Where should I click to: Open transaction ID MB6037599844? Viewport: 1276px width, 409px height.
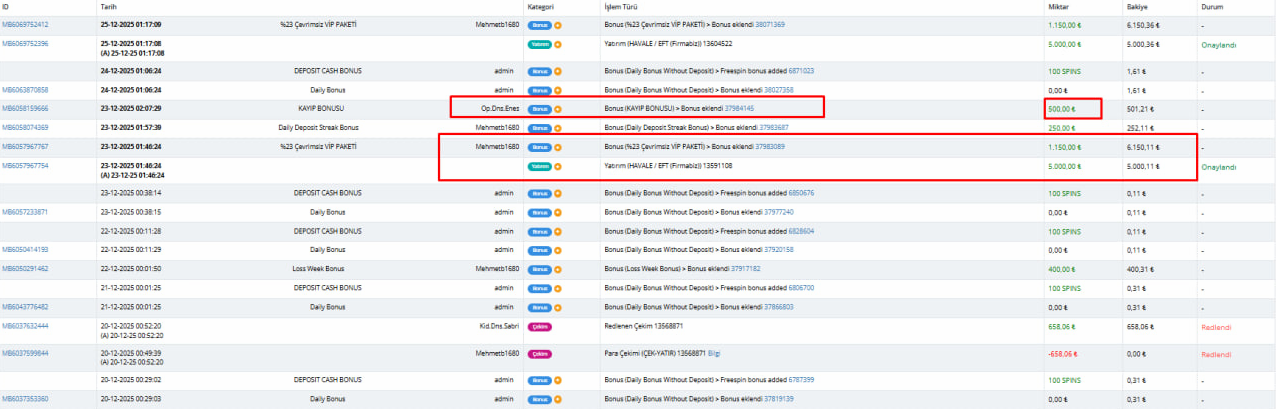coord(25,353)
